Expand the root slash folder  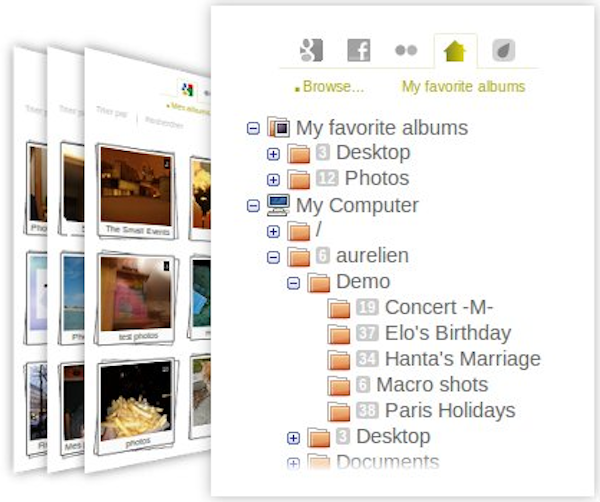click(x=273, y=231)
